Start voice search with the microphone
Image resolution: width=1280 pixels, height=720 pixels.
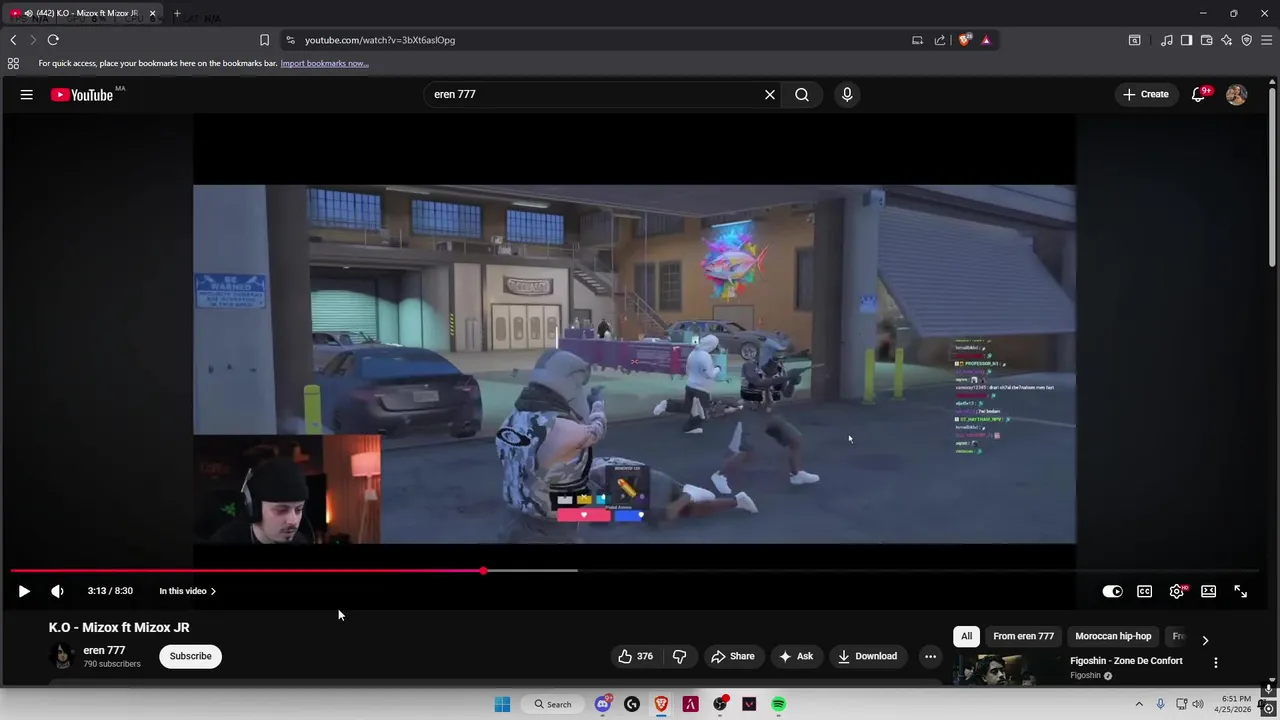pos(847,94)
